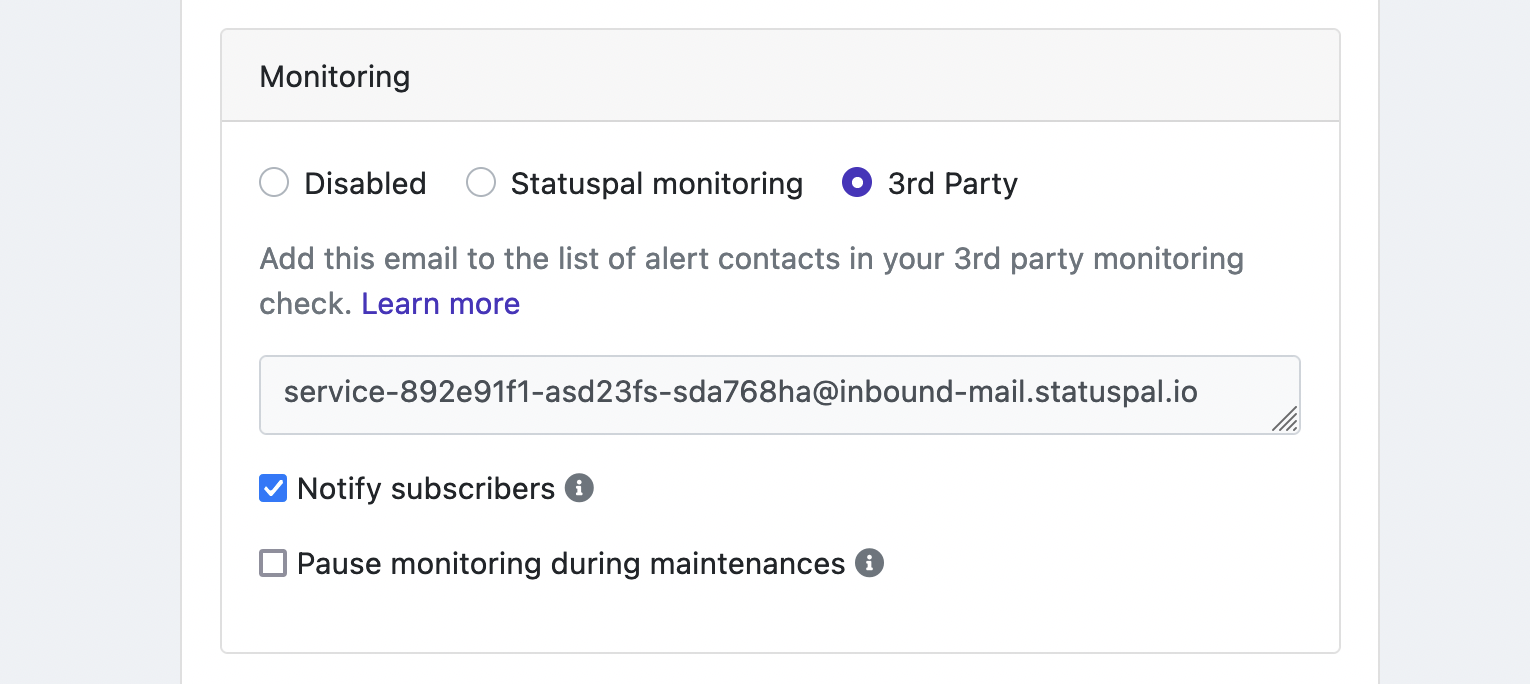Grab the email textarea resize handle
The image size is (1530, 684).
click(x=1285, y=419)
